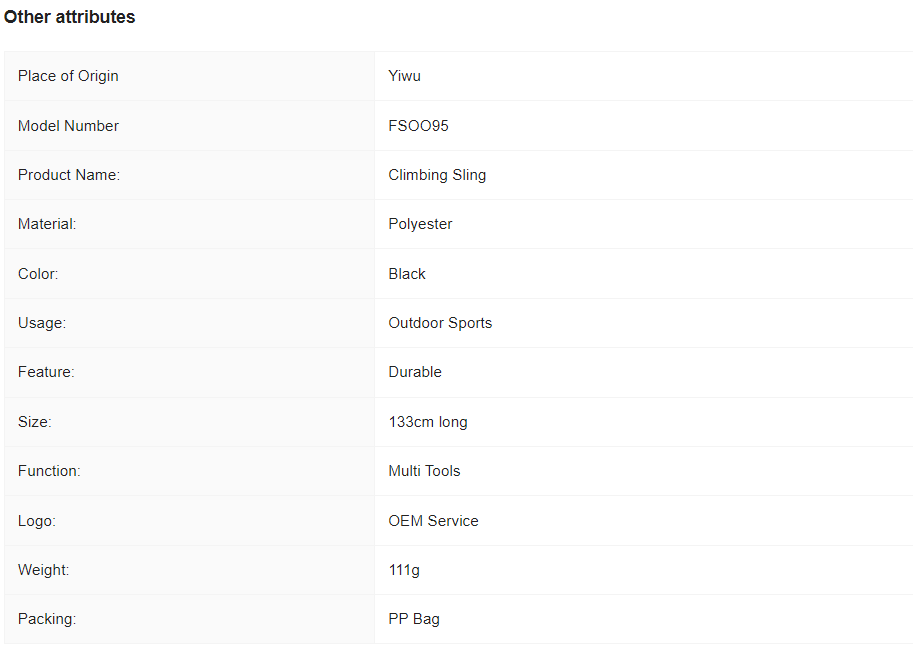
Task: Click the "Polyester" material value
Action: [x=420, y=224]
